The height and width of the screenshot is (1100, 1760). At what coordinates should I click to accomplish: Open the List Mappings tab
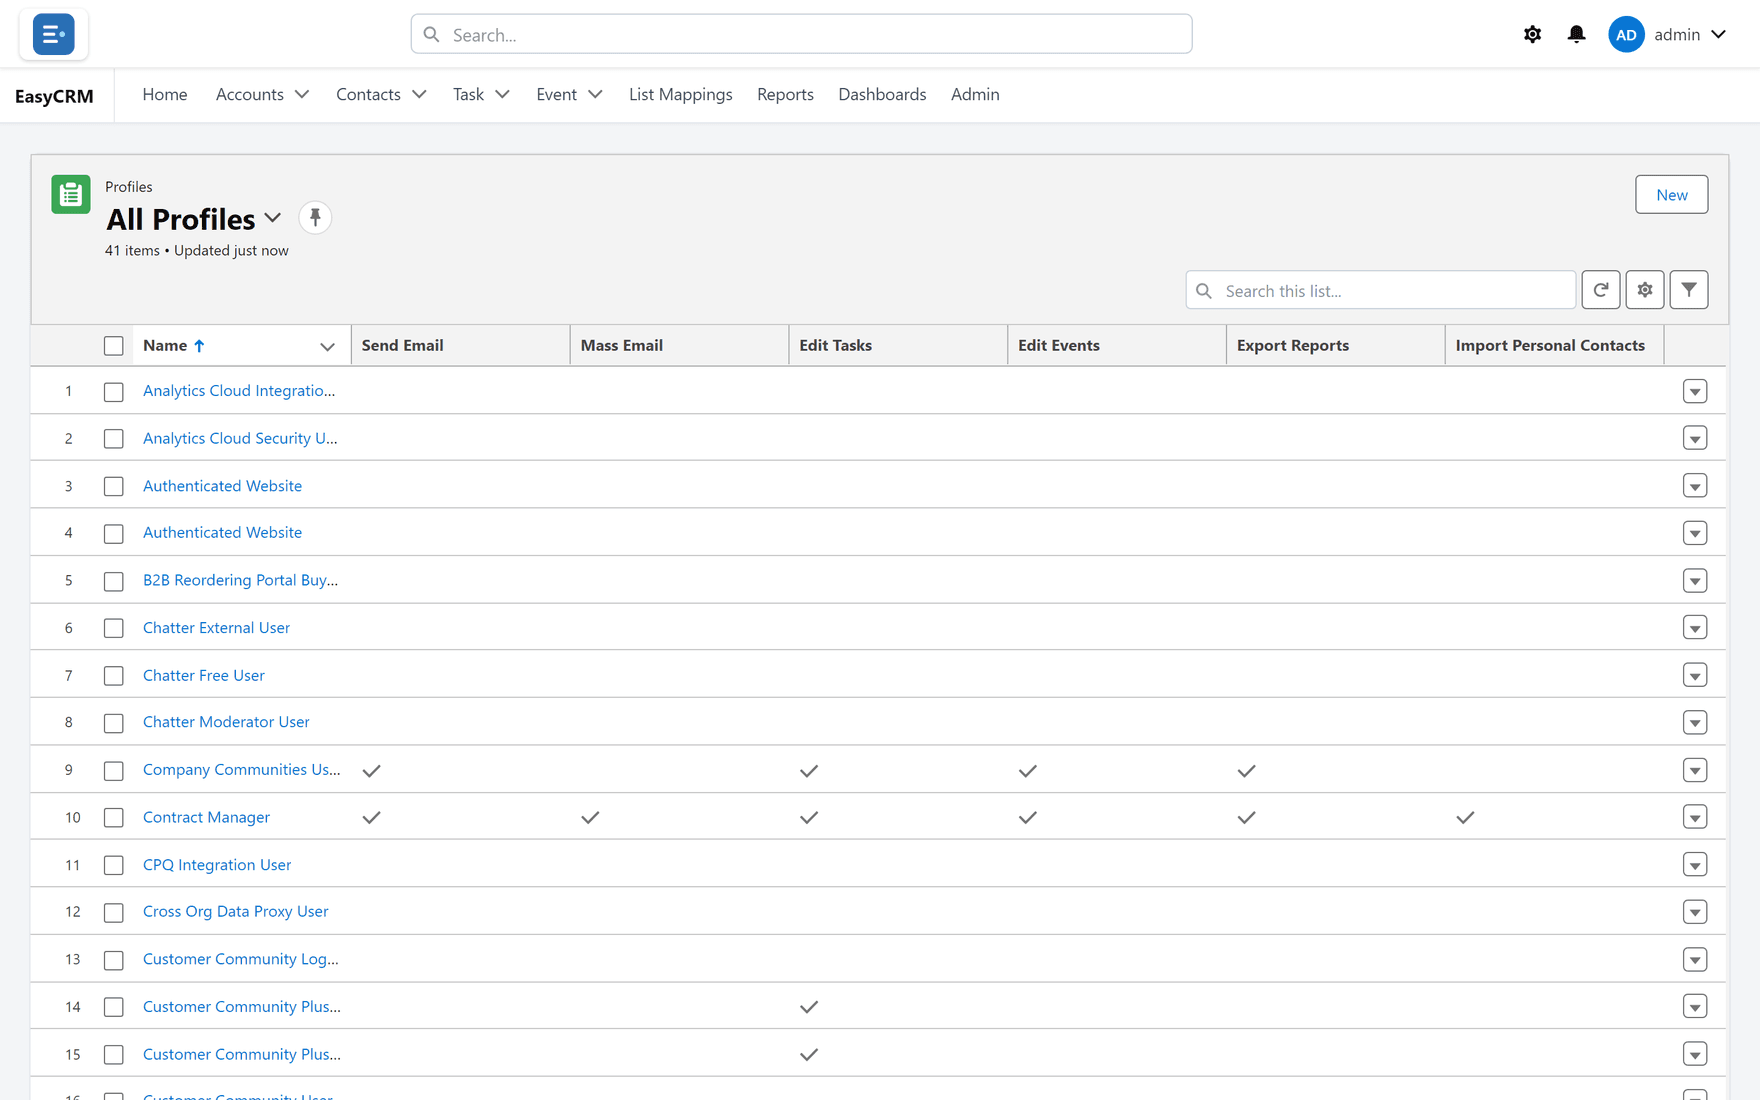(680, 94)
